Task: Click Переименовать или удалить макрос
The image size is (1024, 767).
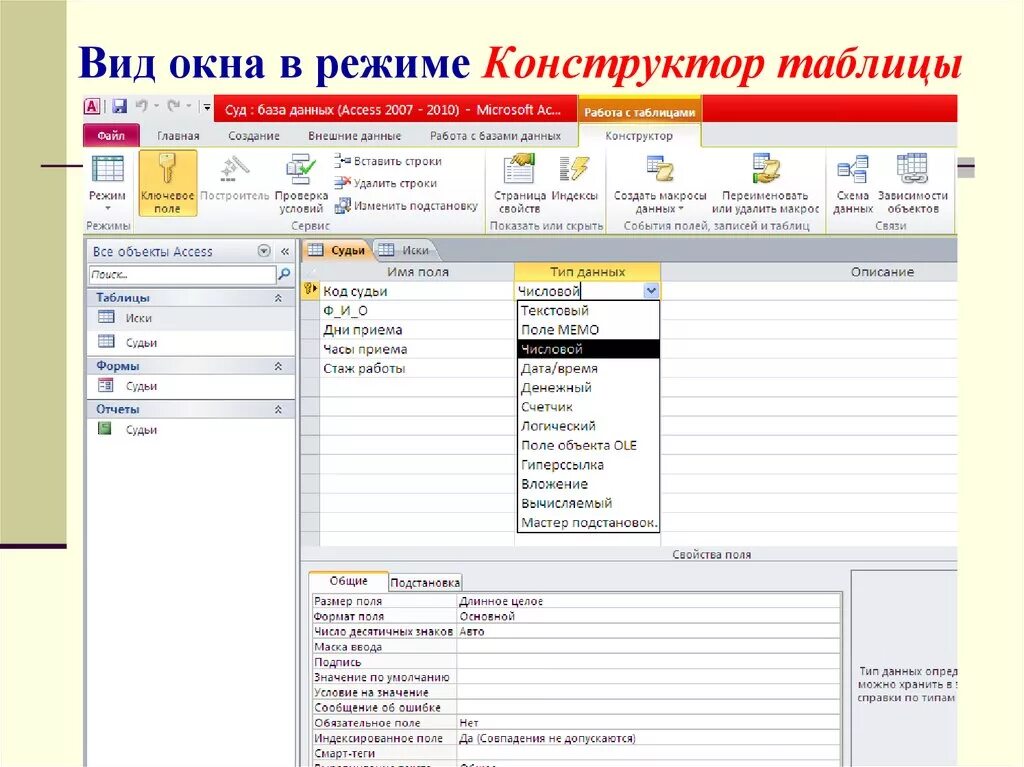Action: [x=765, y=184]
